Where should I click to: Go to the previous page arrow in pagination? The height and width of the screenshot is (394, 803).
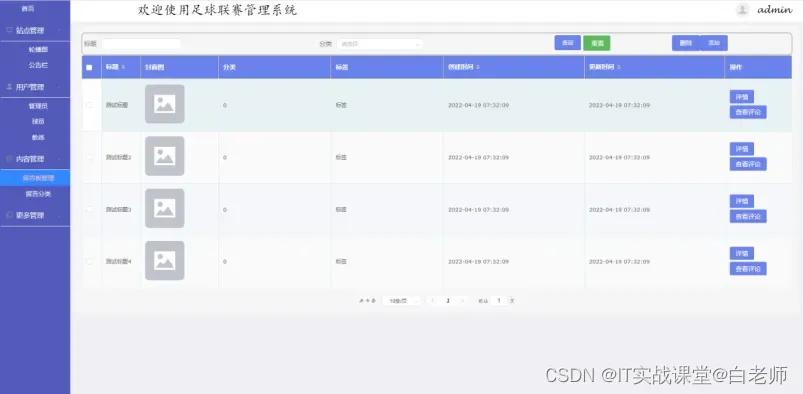tap(433, 301)
